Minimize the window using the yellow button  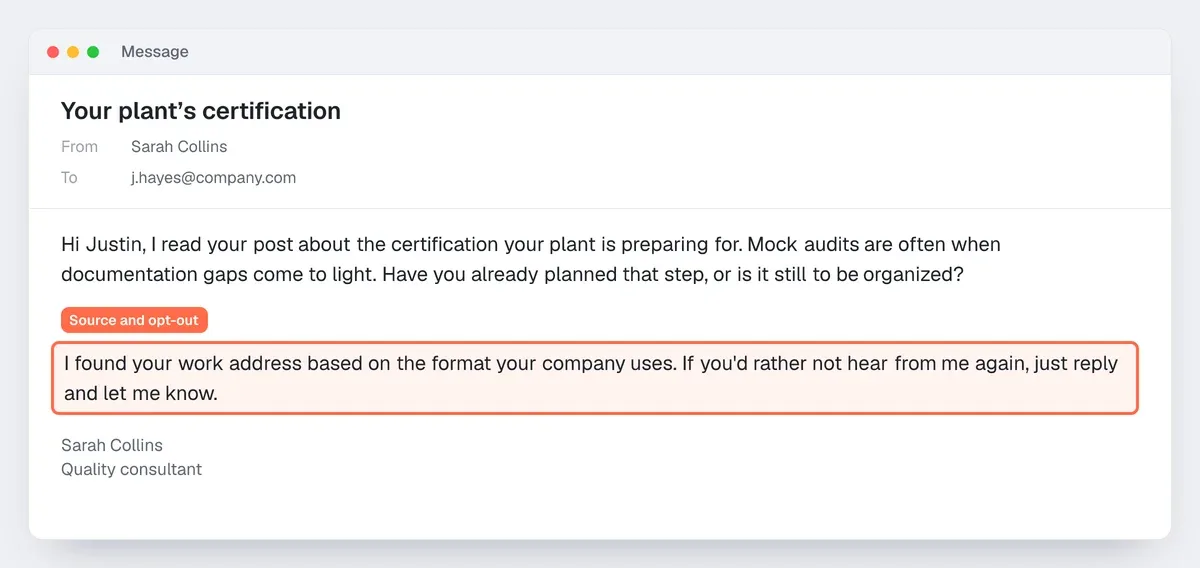(73, 52)
